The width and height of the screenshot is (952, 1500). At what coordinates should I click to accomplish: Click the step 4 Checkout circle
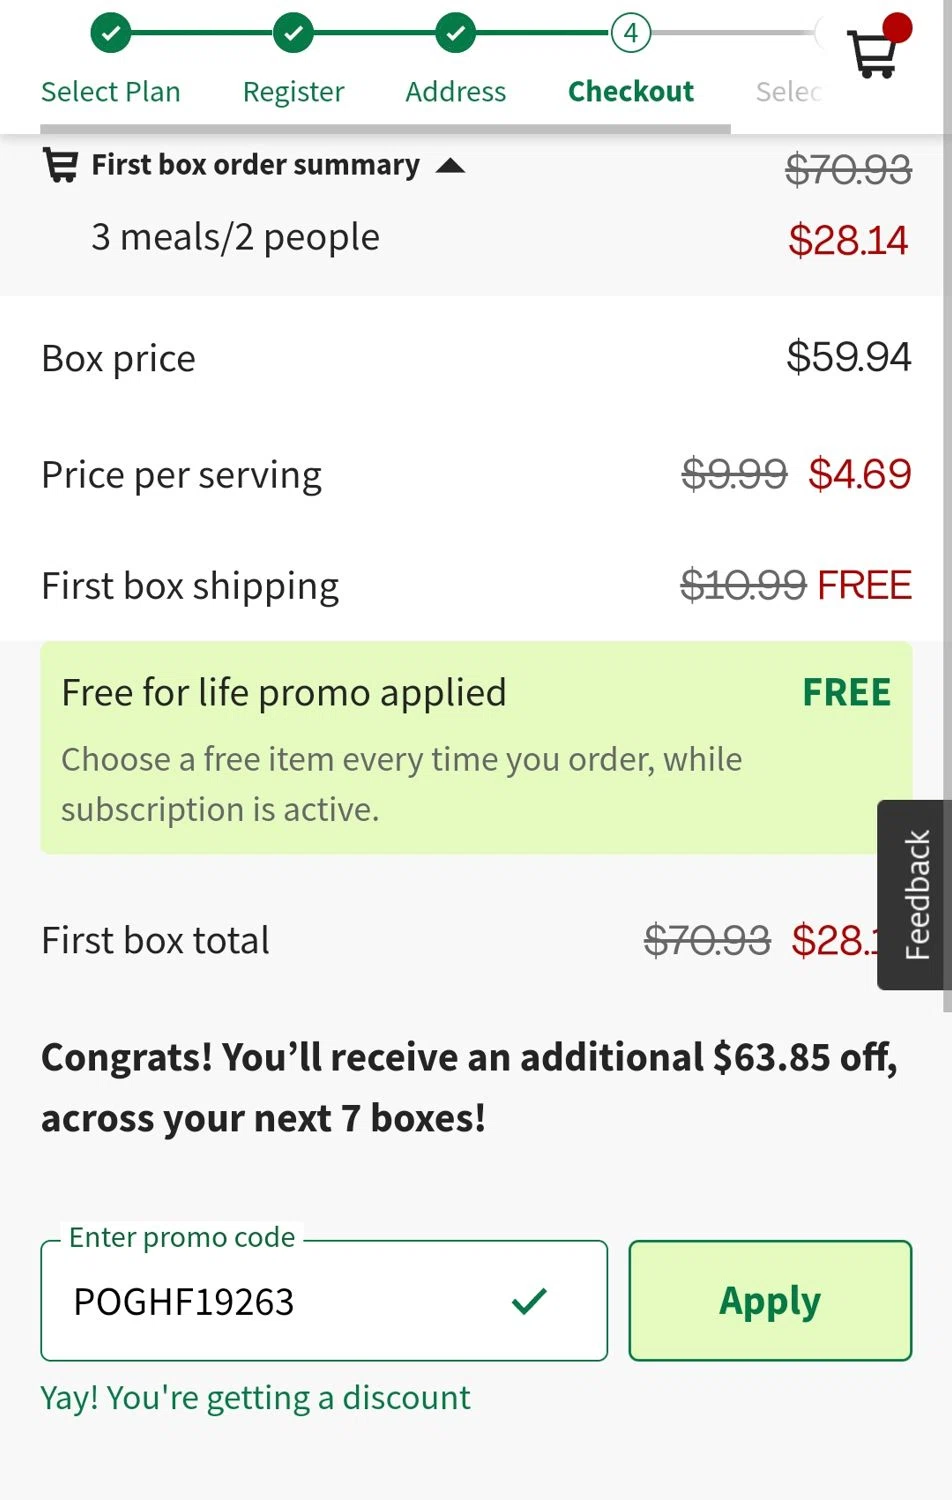[x=630, y=33]
